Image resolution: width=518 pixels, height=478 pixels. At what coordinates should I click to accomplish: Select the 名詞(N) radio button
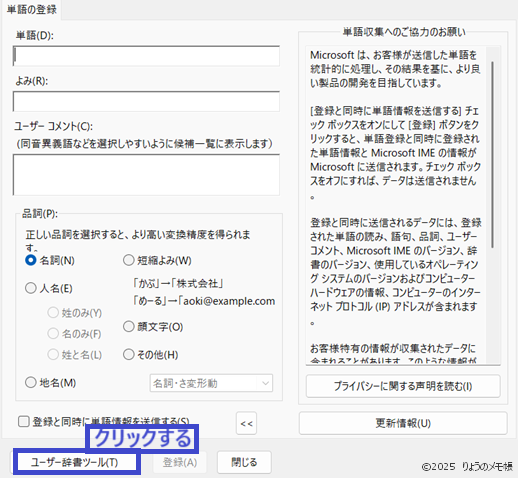point(31,260)
